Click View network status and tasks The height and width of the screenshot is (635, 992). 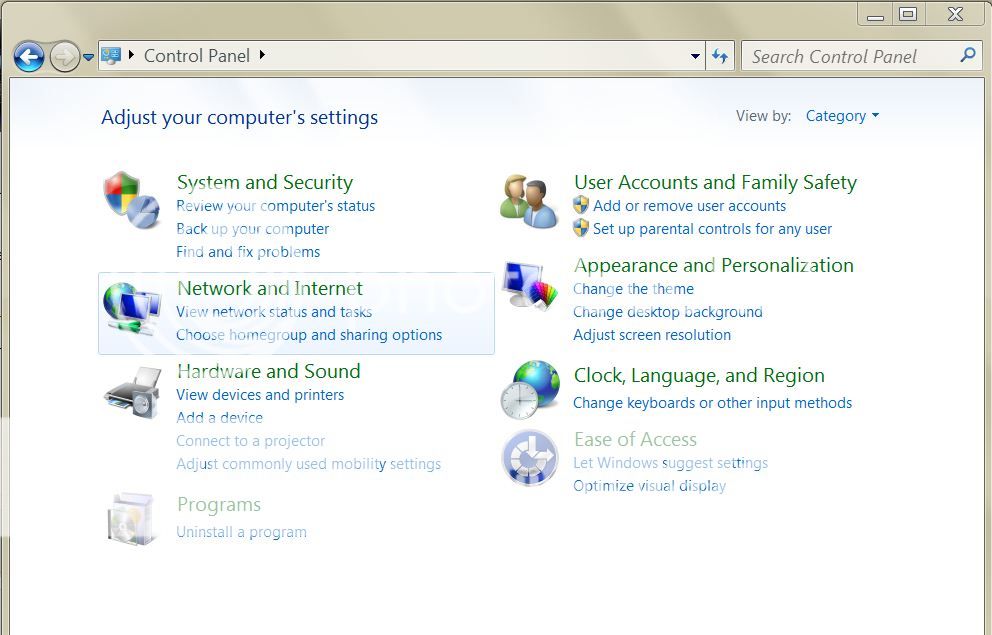274,312
